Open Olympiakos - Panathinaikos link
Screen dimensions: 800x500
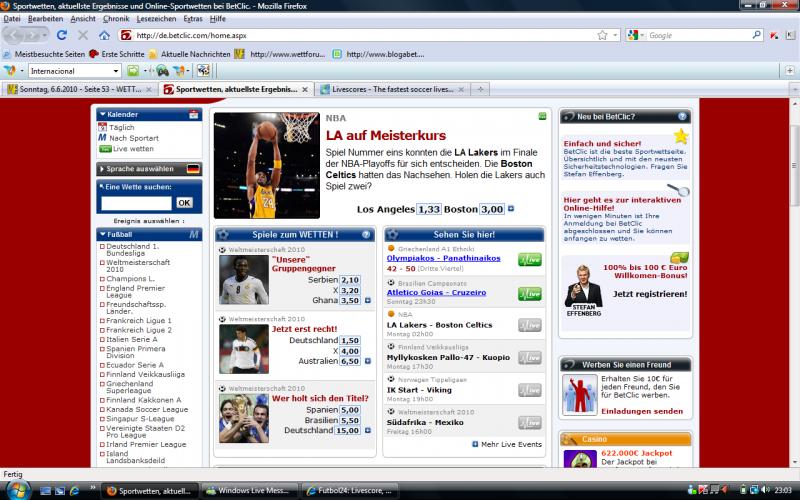pyautogui.click(x=443, y=258)
